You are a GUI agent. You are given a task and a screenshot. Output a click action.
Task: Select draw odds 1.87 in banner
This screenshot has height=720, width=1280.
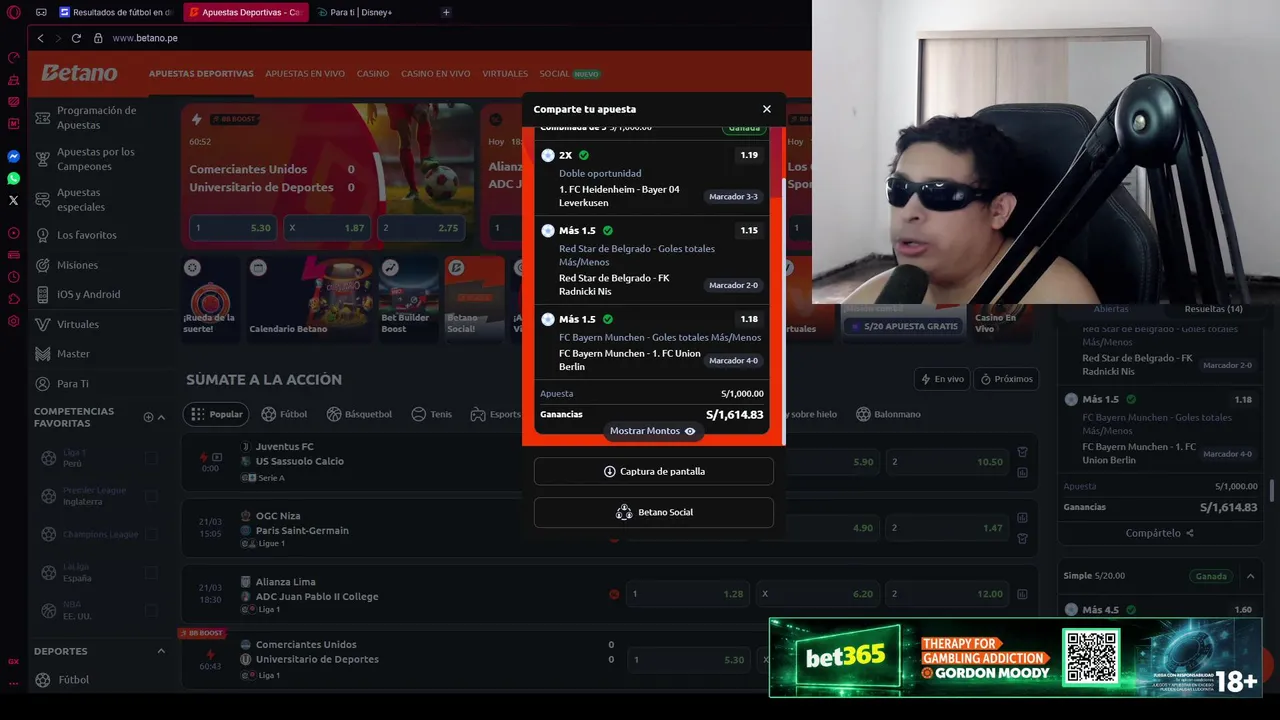click(x=327, y=228)
